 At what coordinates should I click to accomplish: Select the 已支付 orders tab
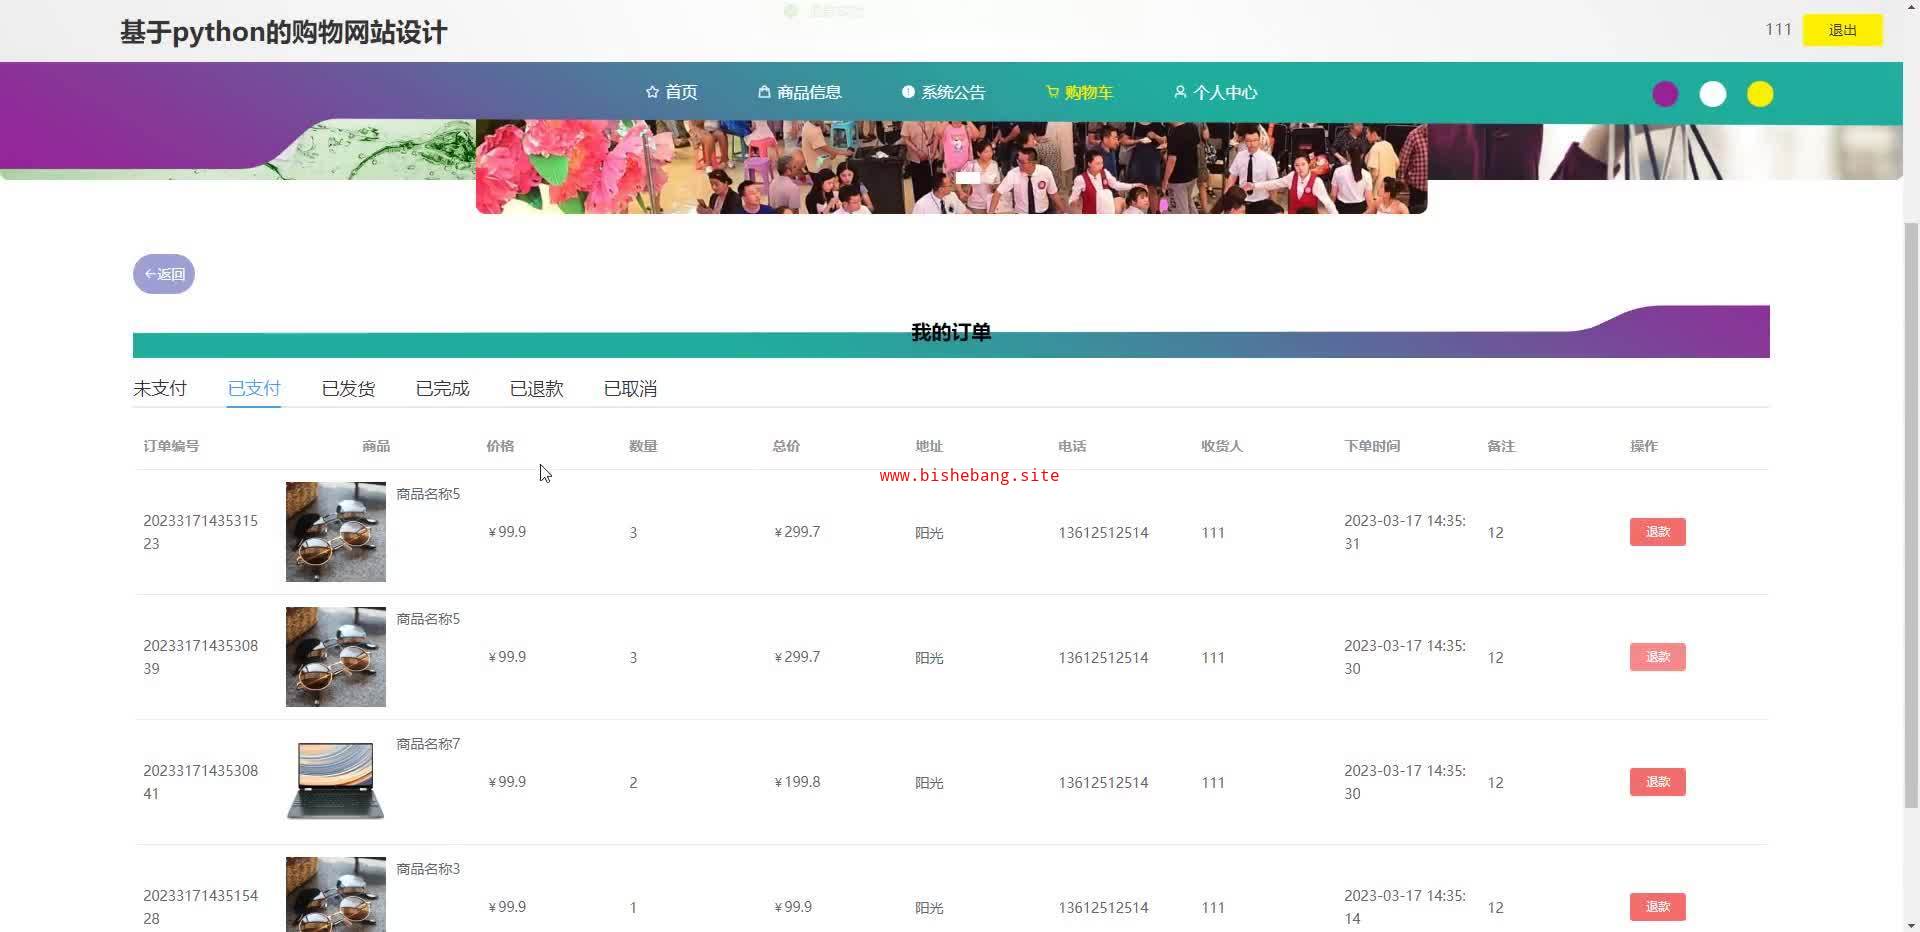pyautogui.click(x=254, y=389)
